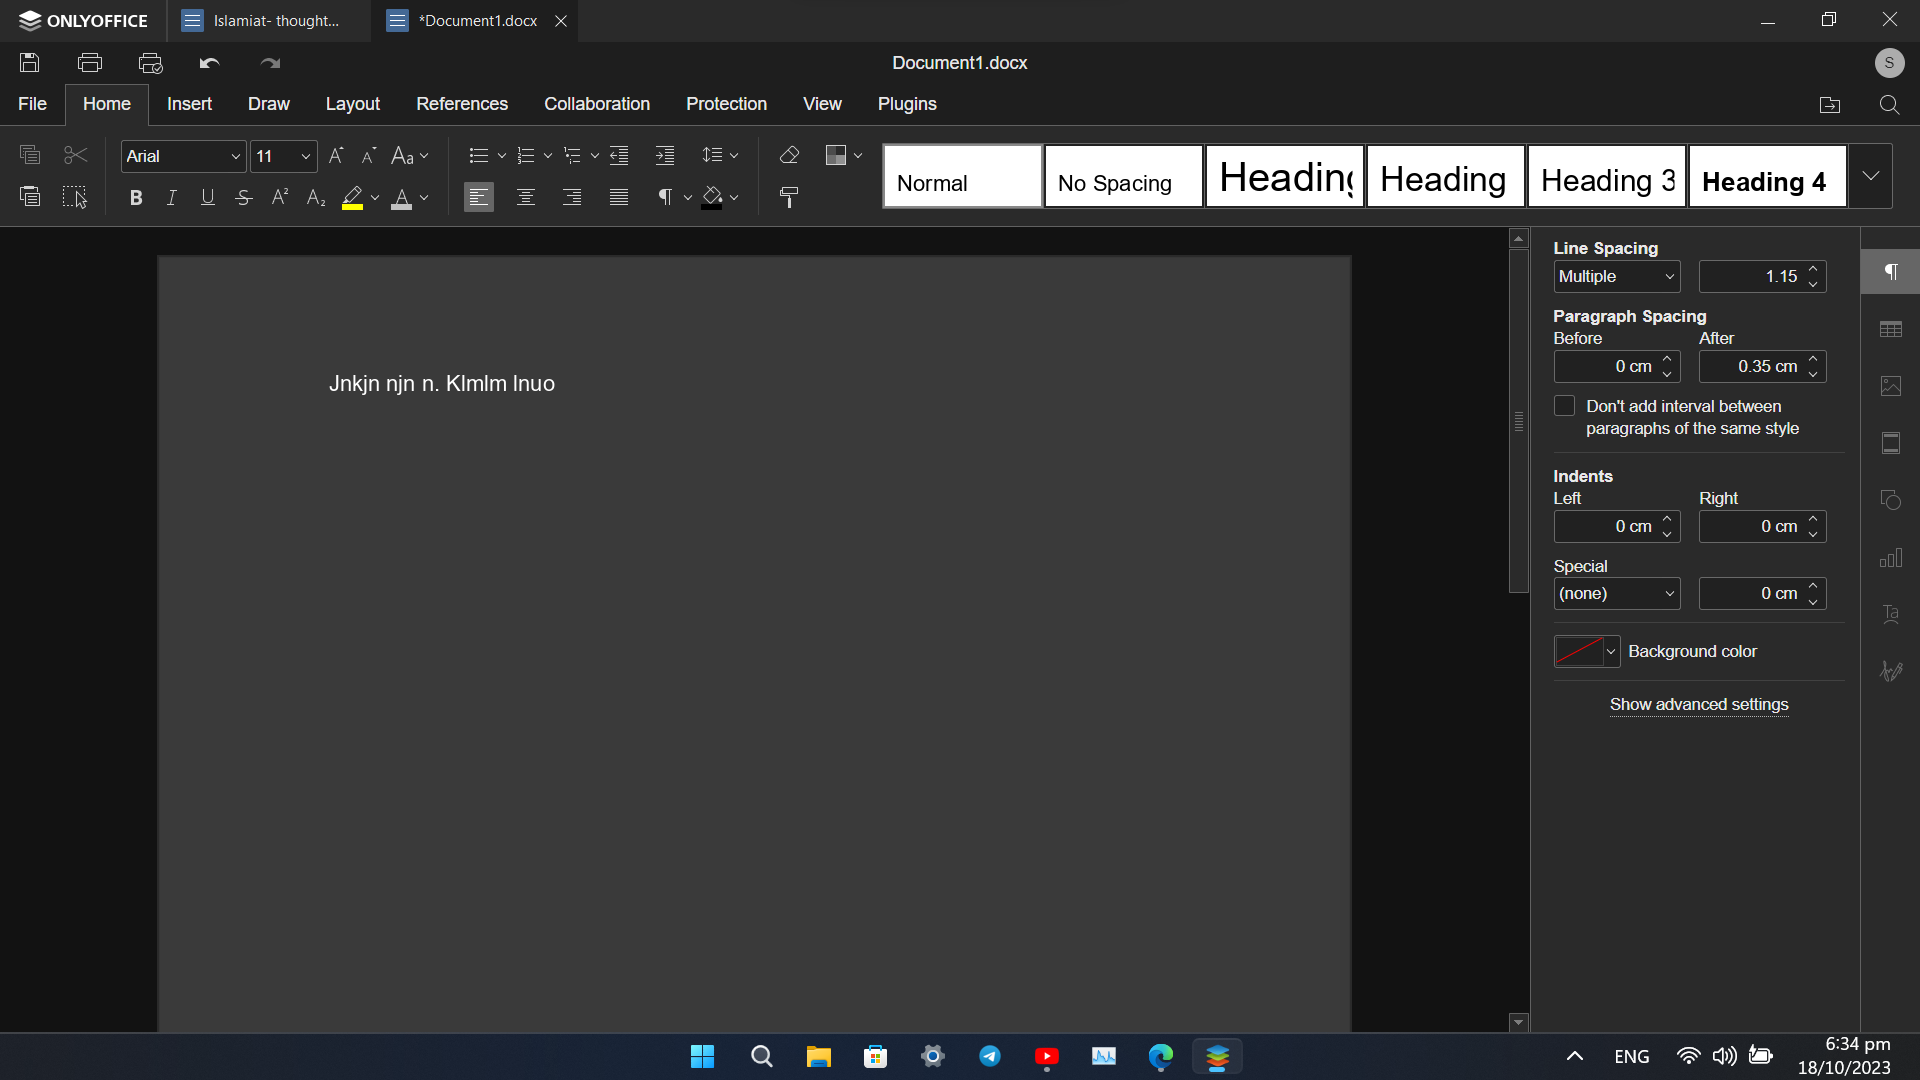Open Shape settings in right sidebar
This screenshot has width=1920, height=1080.
point(1891,500)
